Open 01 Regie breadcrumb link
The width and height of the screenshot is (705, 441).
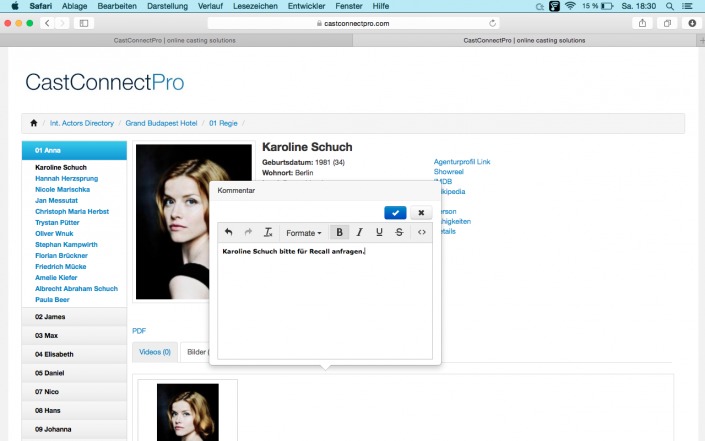point(223,123)
